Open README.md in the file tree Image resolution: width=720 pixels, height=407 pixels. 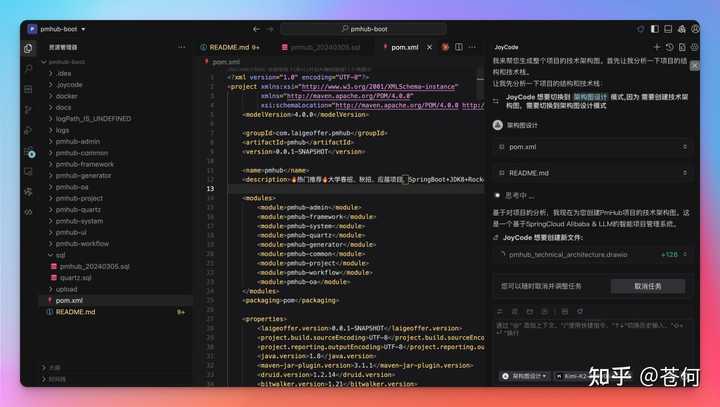pos(75,312)
